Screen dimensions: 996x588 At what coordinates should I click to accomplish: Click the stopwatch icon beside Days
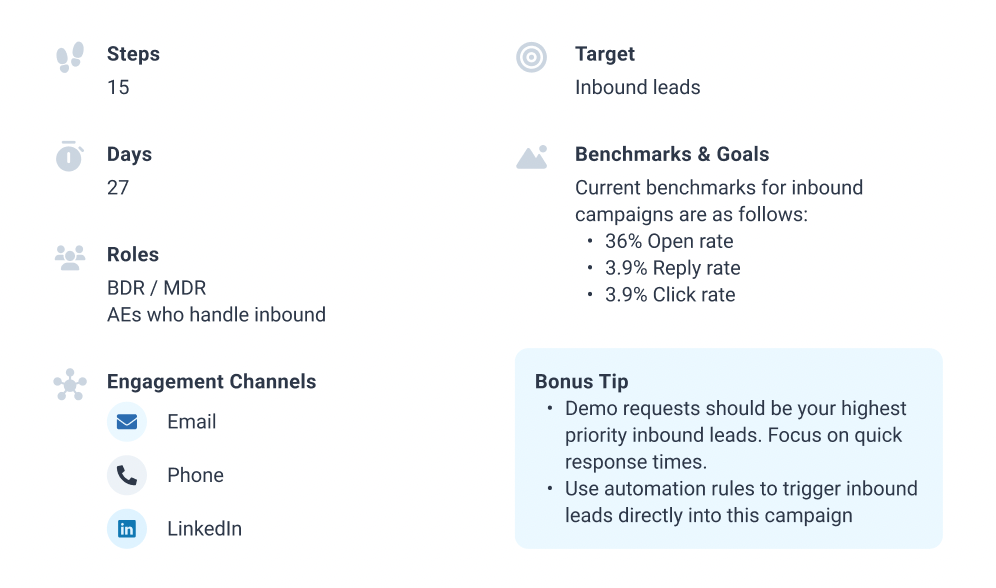[70, 156]
